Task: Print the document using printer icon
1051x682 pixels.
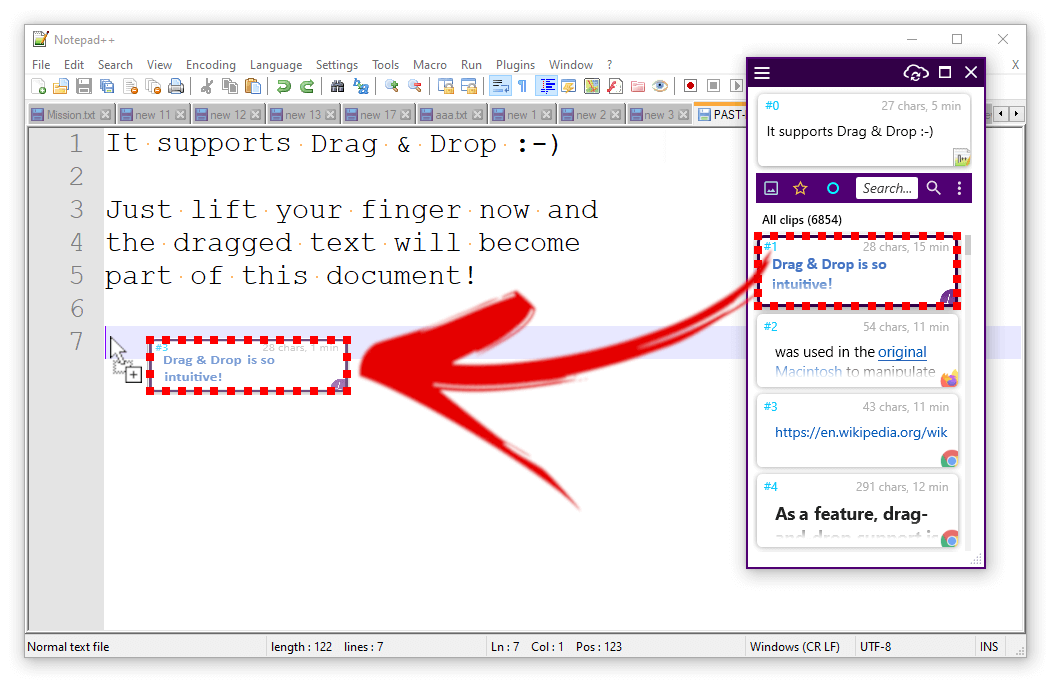Action: pos(176,86)
